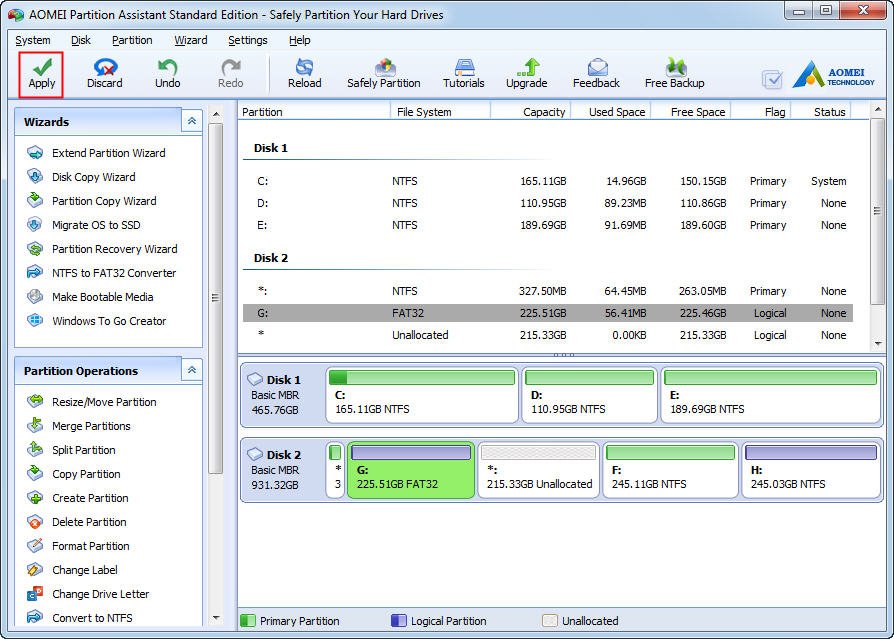Viewport: 894px width, 639px height.
Task: Start the Extend Partition Wizard
Action: click(108, 153)
